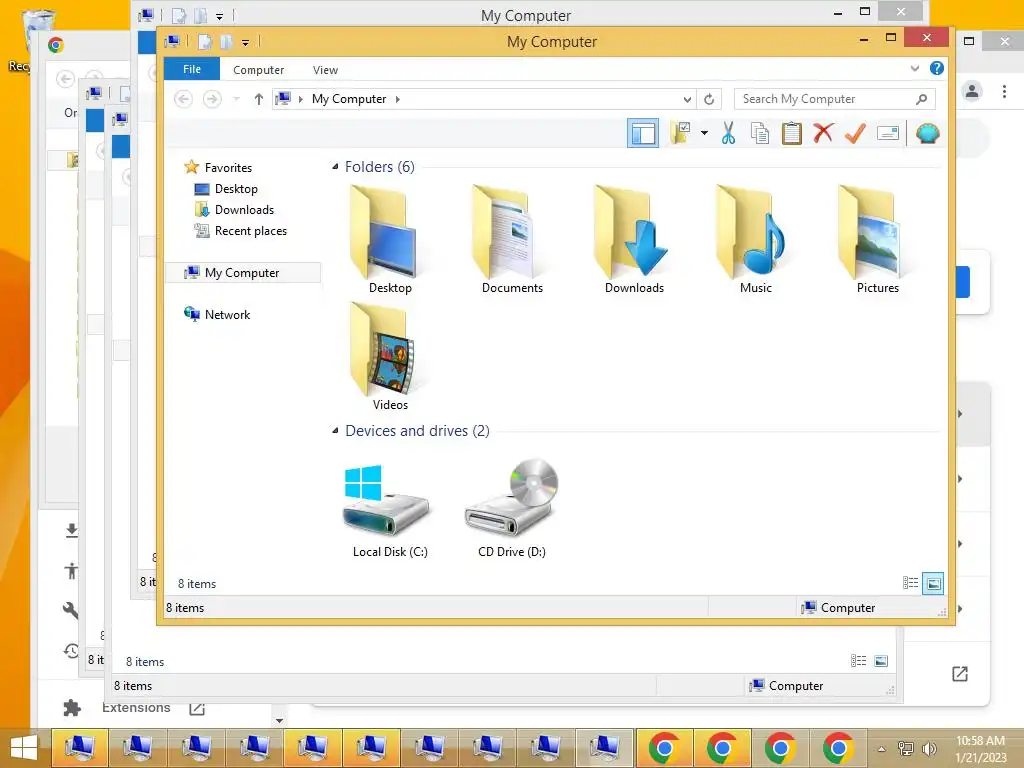Switch front window to large icons view
The image size is (1024, 768).
[933, 583]
